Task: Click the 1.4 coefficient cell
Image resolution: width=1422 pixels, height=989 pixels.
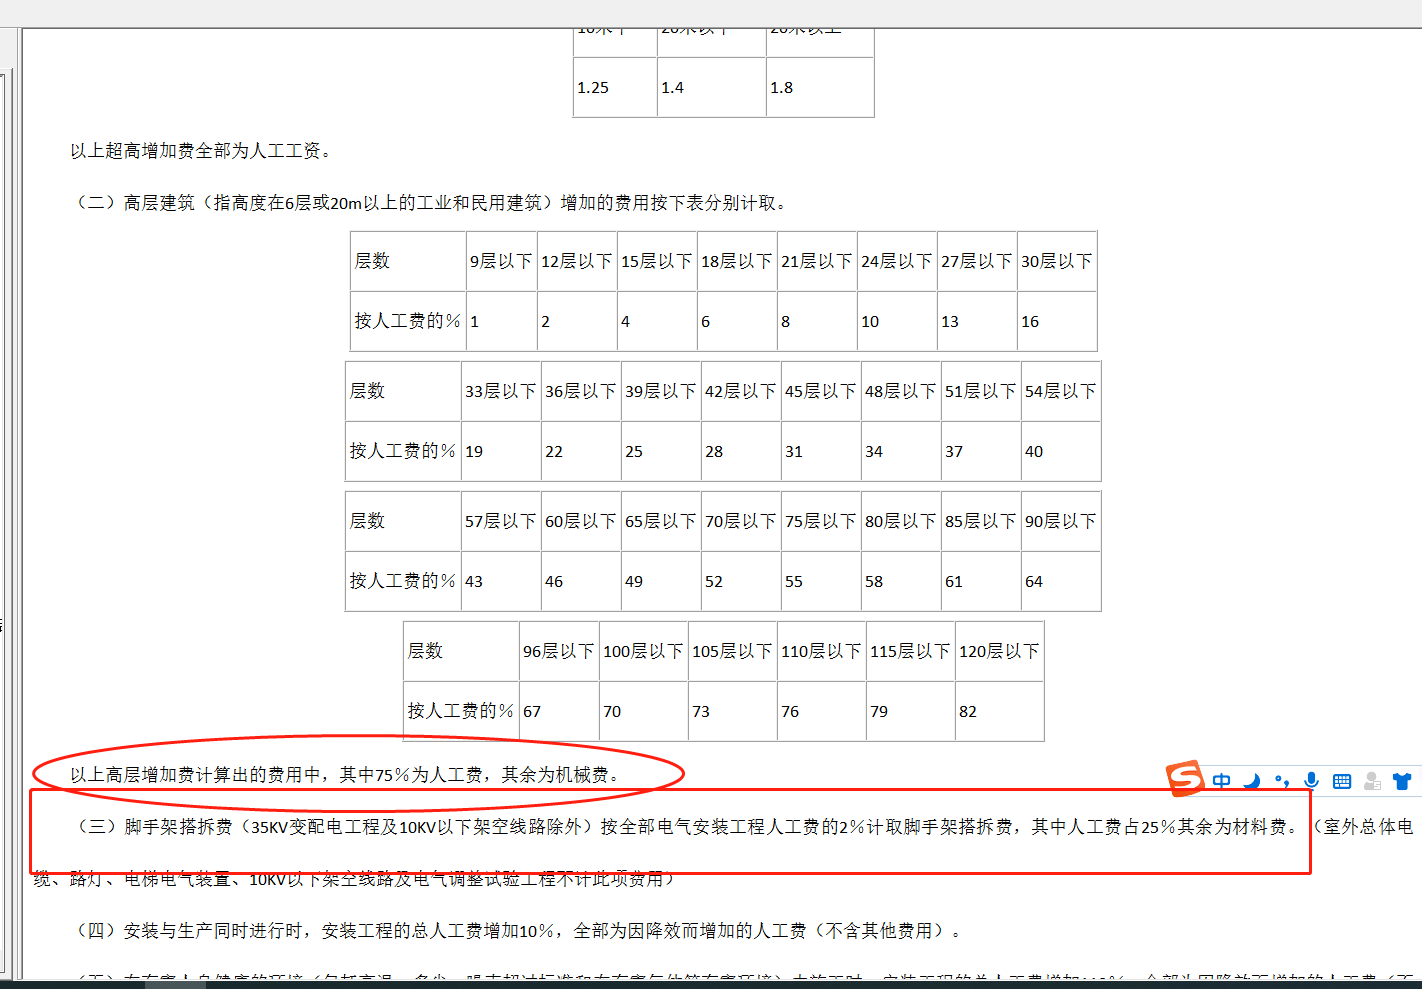Action: point(712,87)
